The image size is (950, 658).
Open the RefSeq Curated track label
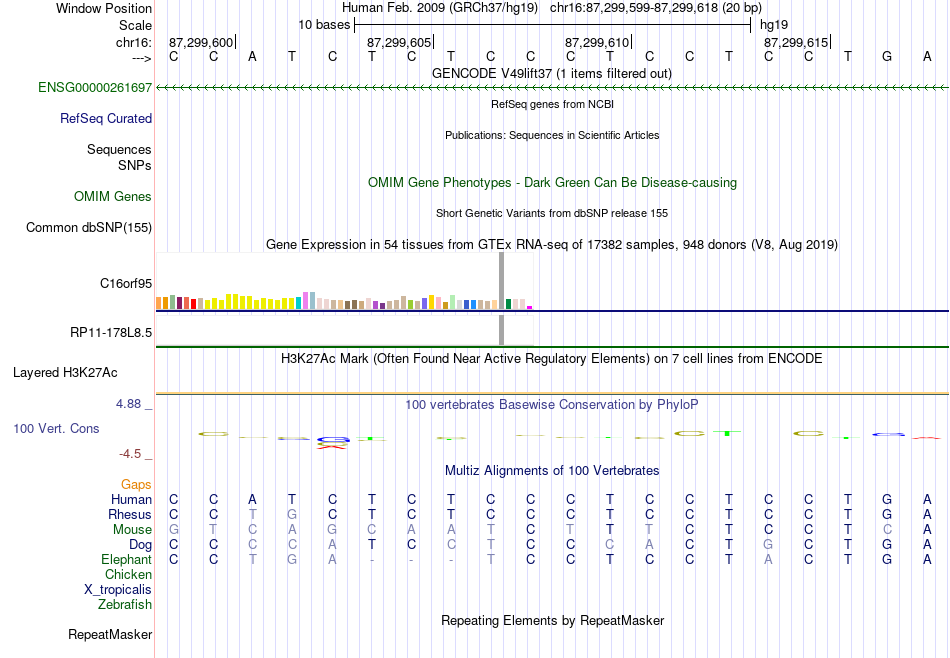tap(106, 118)
